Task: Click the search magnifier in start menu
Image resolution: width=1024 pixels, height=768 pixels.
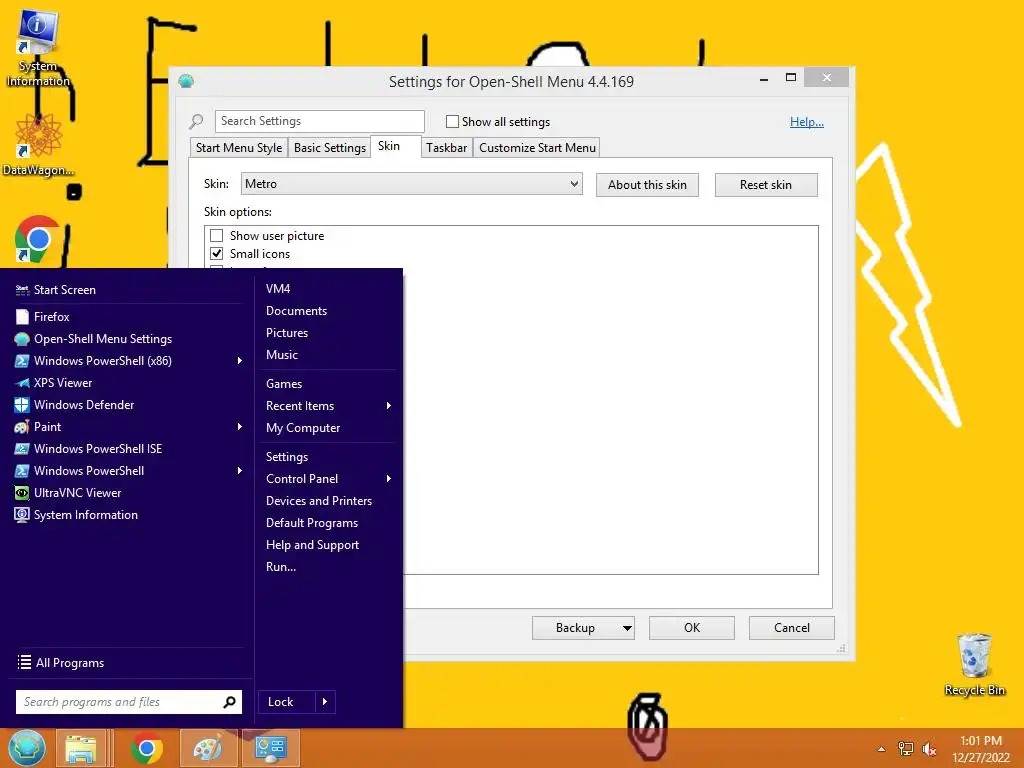Action: click(x=229, y=702)
